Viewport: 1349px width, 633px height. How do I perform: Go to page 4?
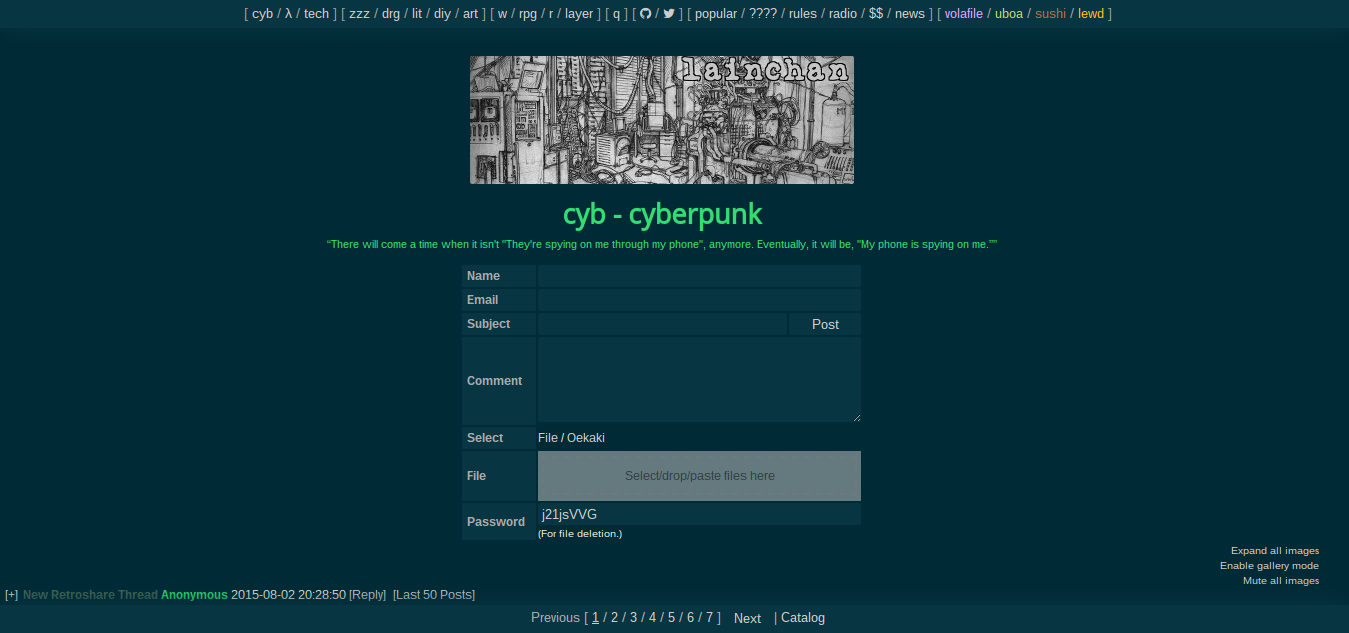pos(652,618)
